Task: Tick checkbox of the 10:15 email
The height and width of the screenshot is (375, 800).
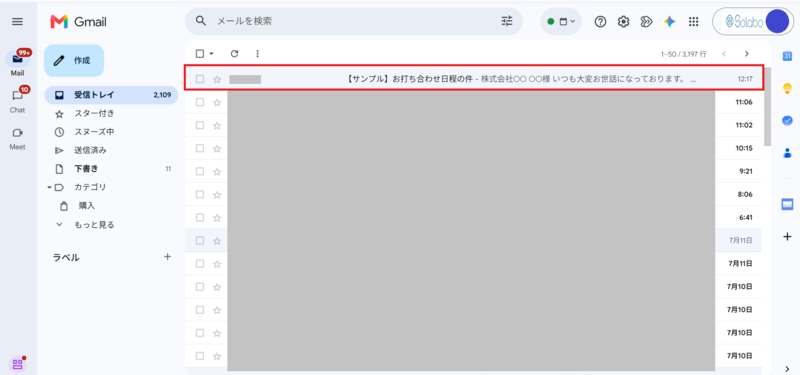Action: pos(200,148)
